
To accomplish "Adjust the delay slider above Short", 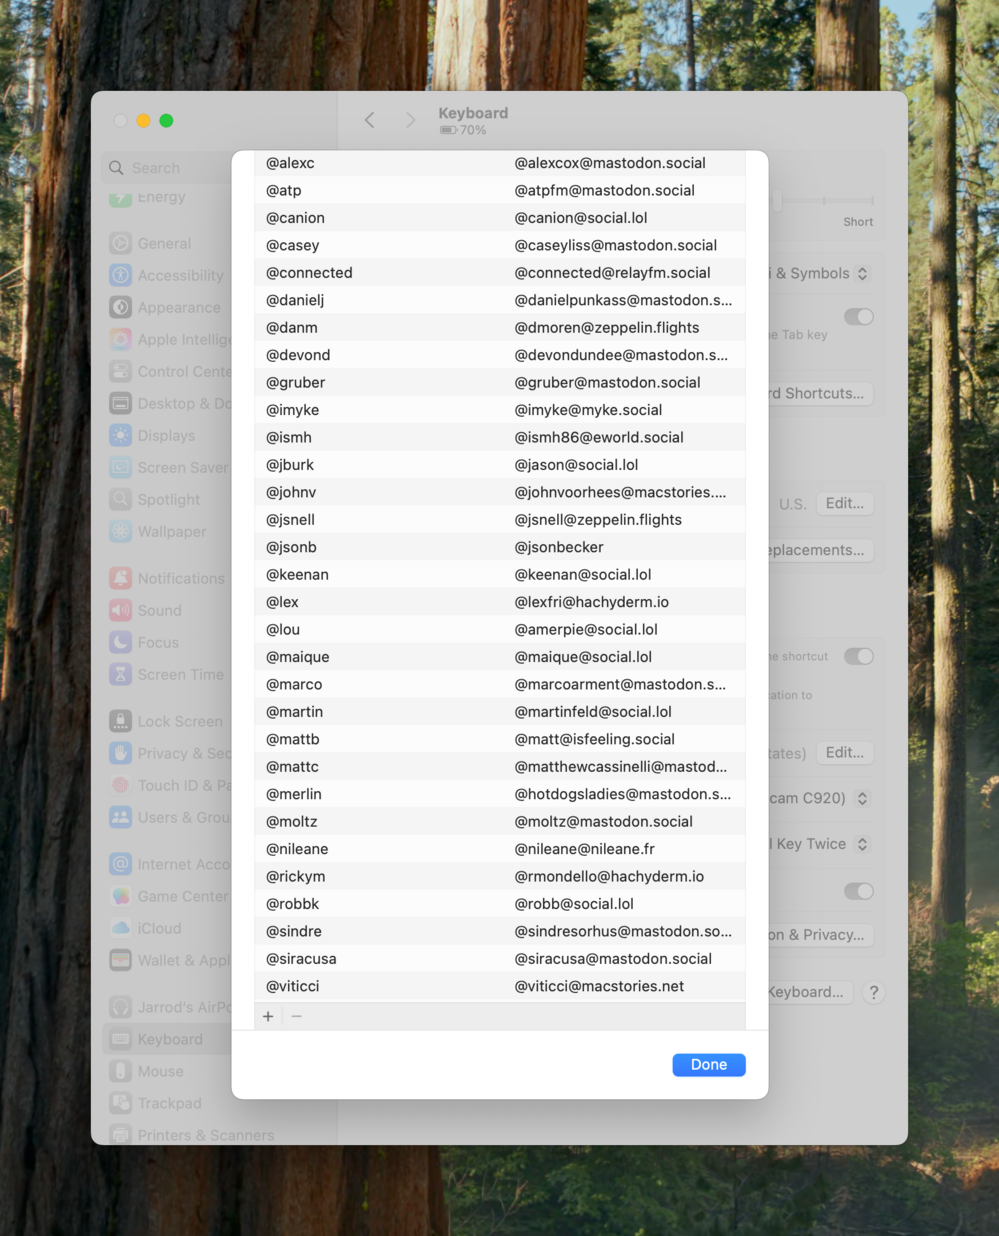I will pos(778,200).
